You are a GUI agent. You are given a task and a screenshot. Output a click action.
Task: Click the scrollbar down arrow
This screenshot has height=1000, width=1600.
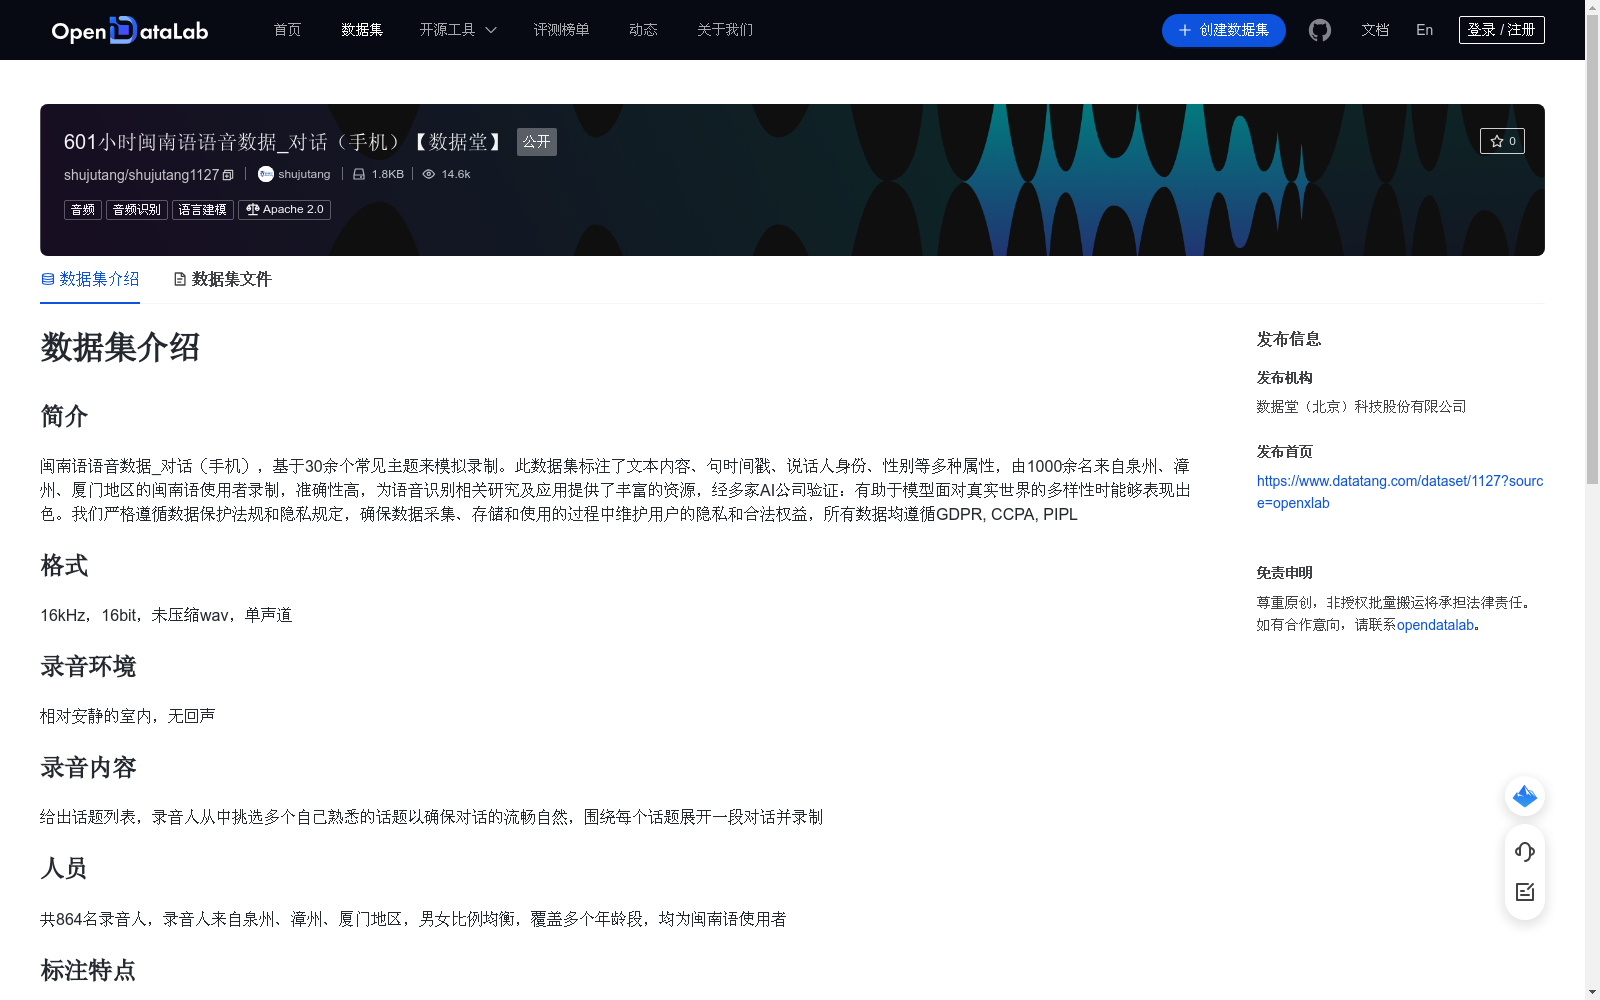click(x=1592, y=992)
